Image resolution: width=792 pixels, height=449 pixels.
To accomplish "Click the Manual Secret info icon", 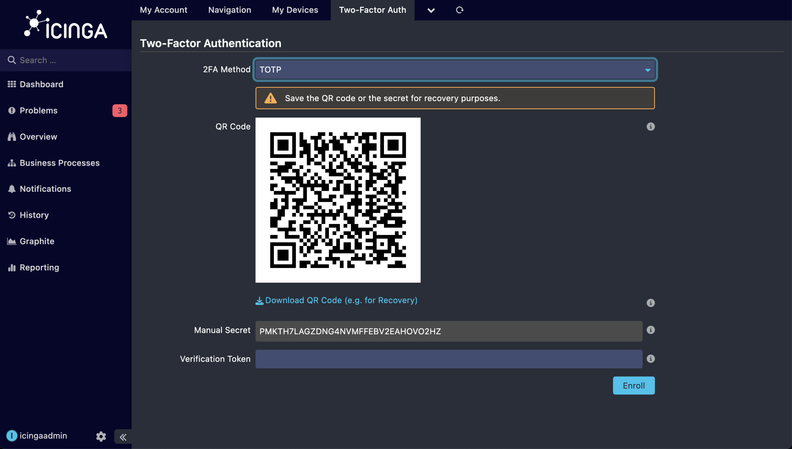I will tap(651, 330).
